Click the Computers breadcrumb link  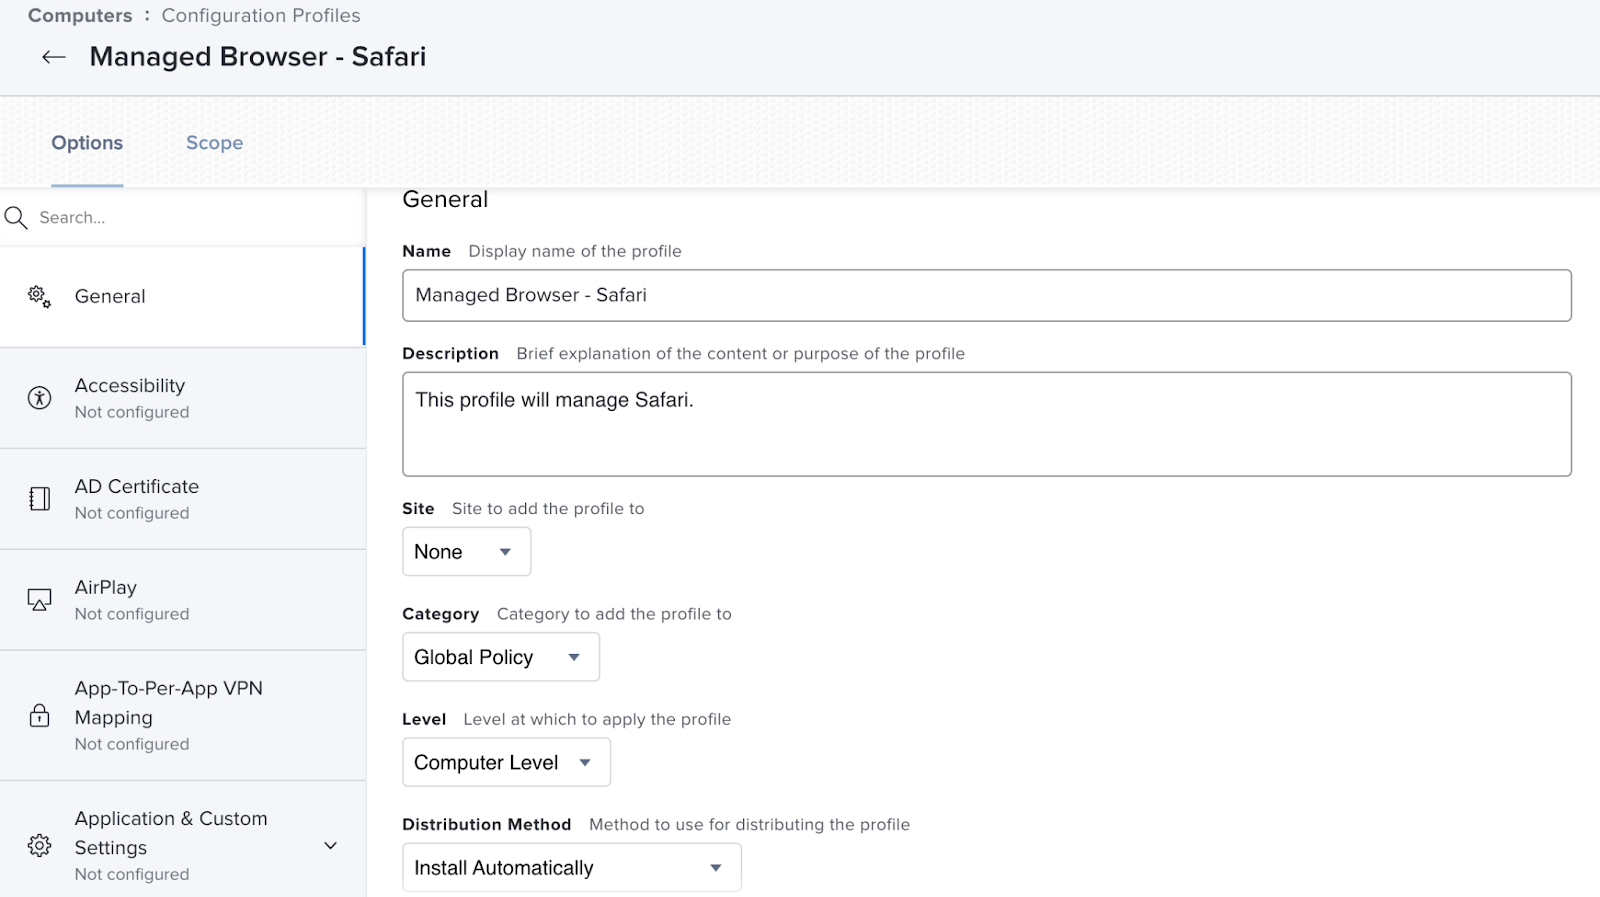click(80, 16)
